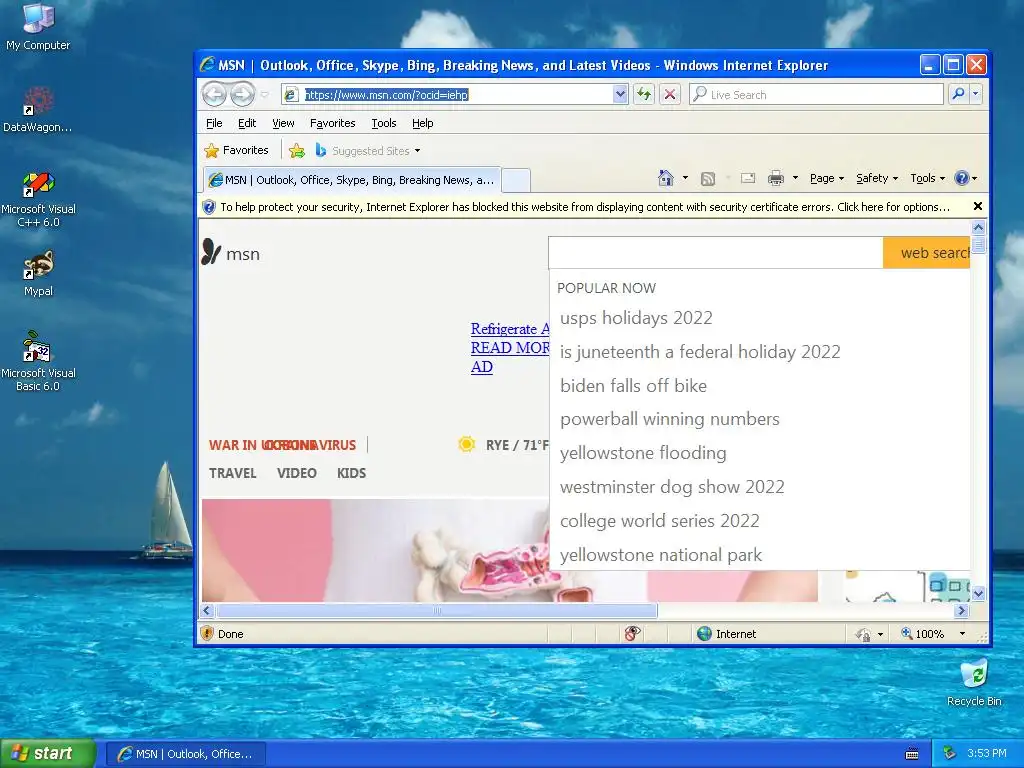Viewport: 1024px width, 768px height.
Task: Select the Mypal desktop icon
Action: point(39,274)
